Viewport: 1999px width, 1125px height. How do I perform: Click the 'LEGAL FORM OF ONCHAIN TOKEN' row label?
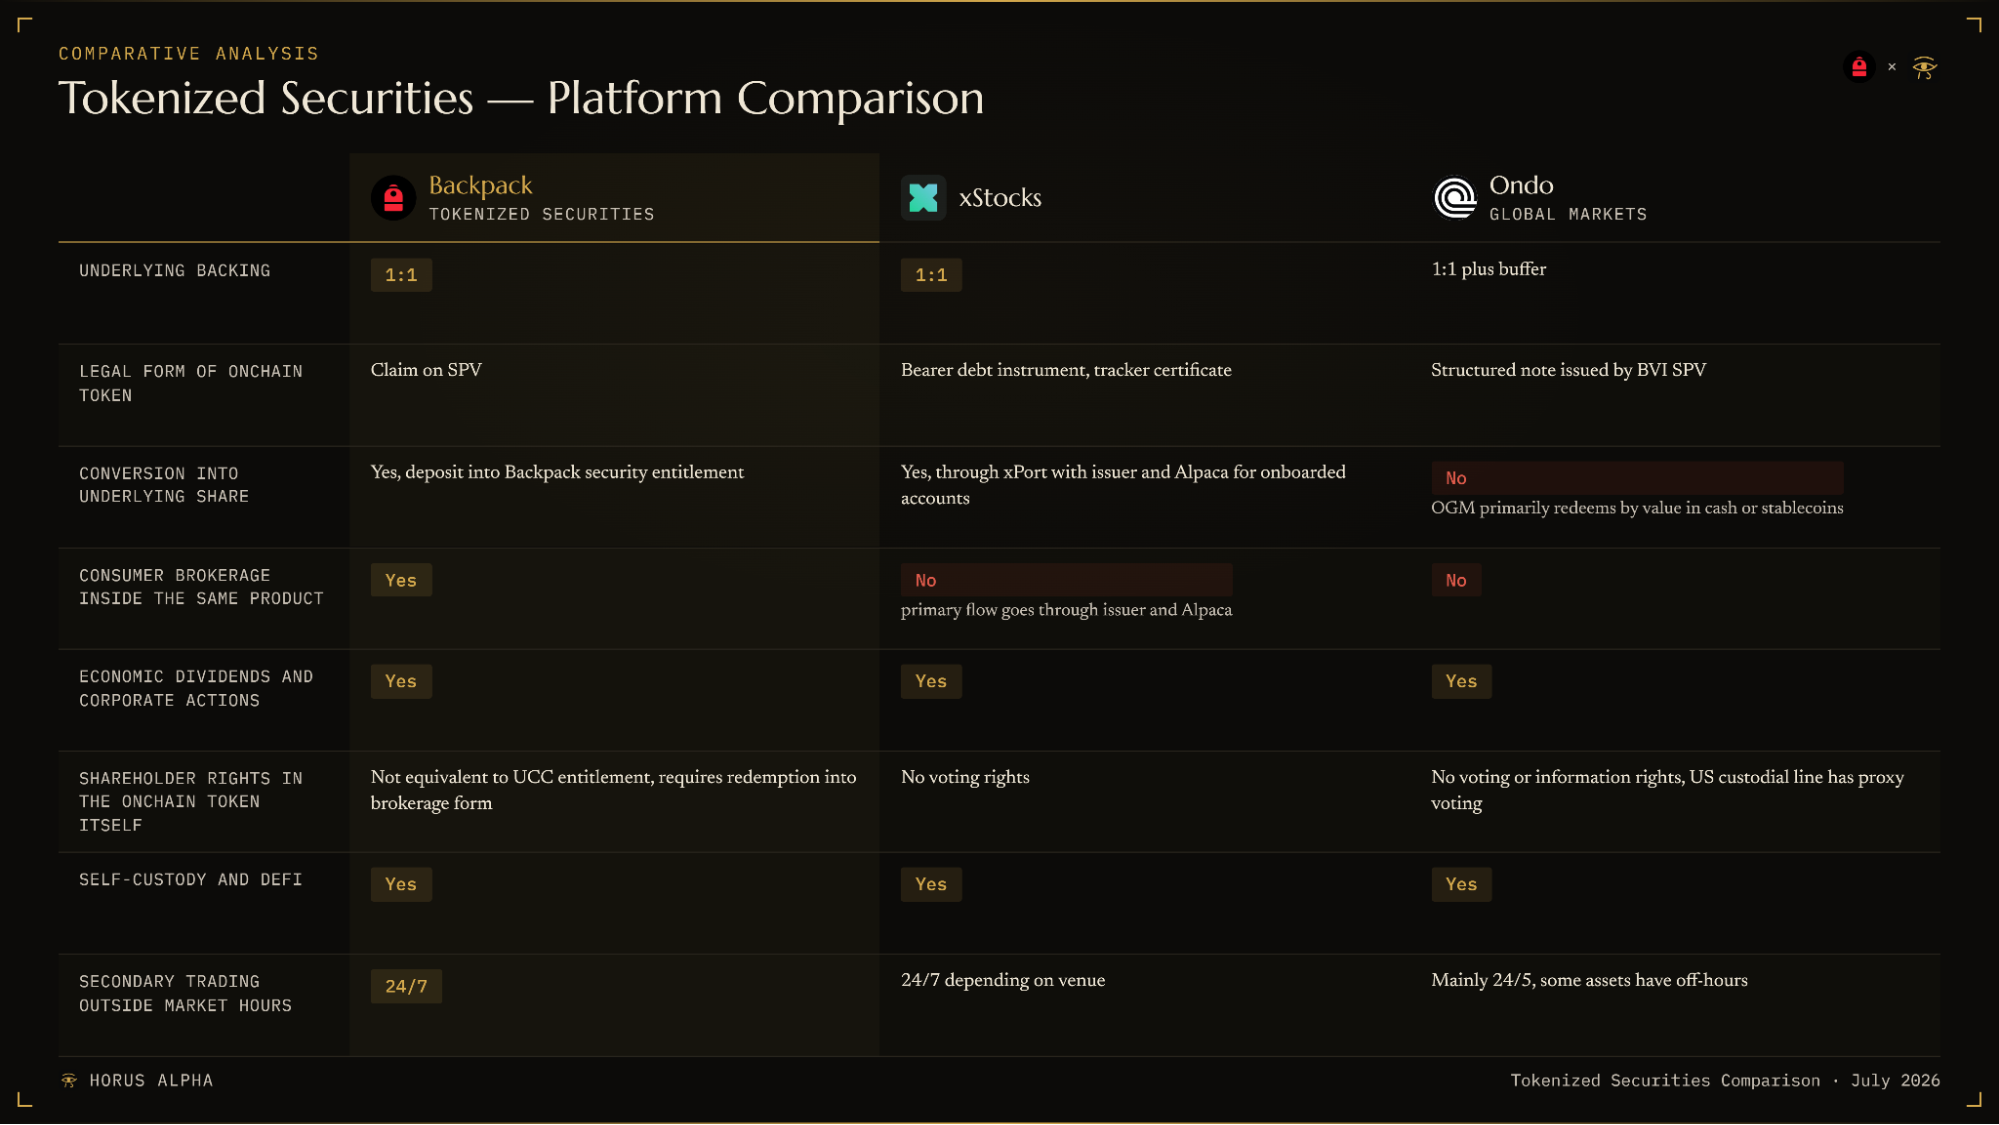pyautogui.click(x=190, y=383)
